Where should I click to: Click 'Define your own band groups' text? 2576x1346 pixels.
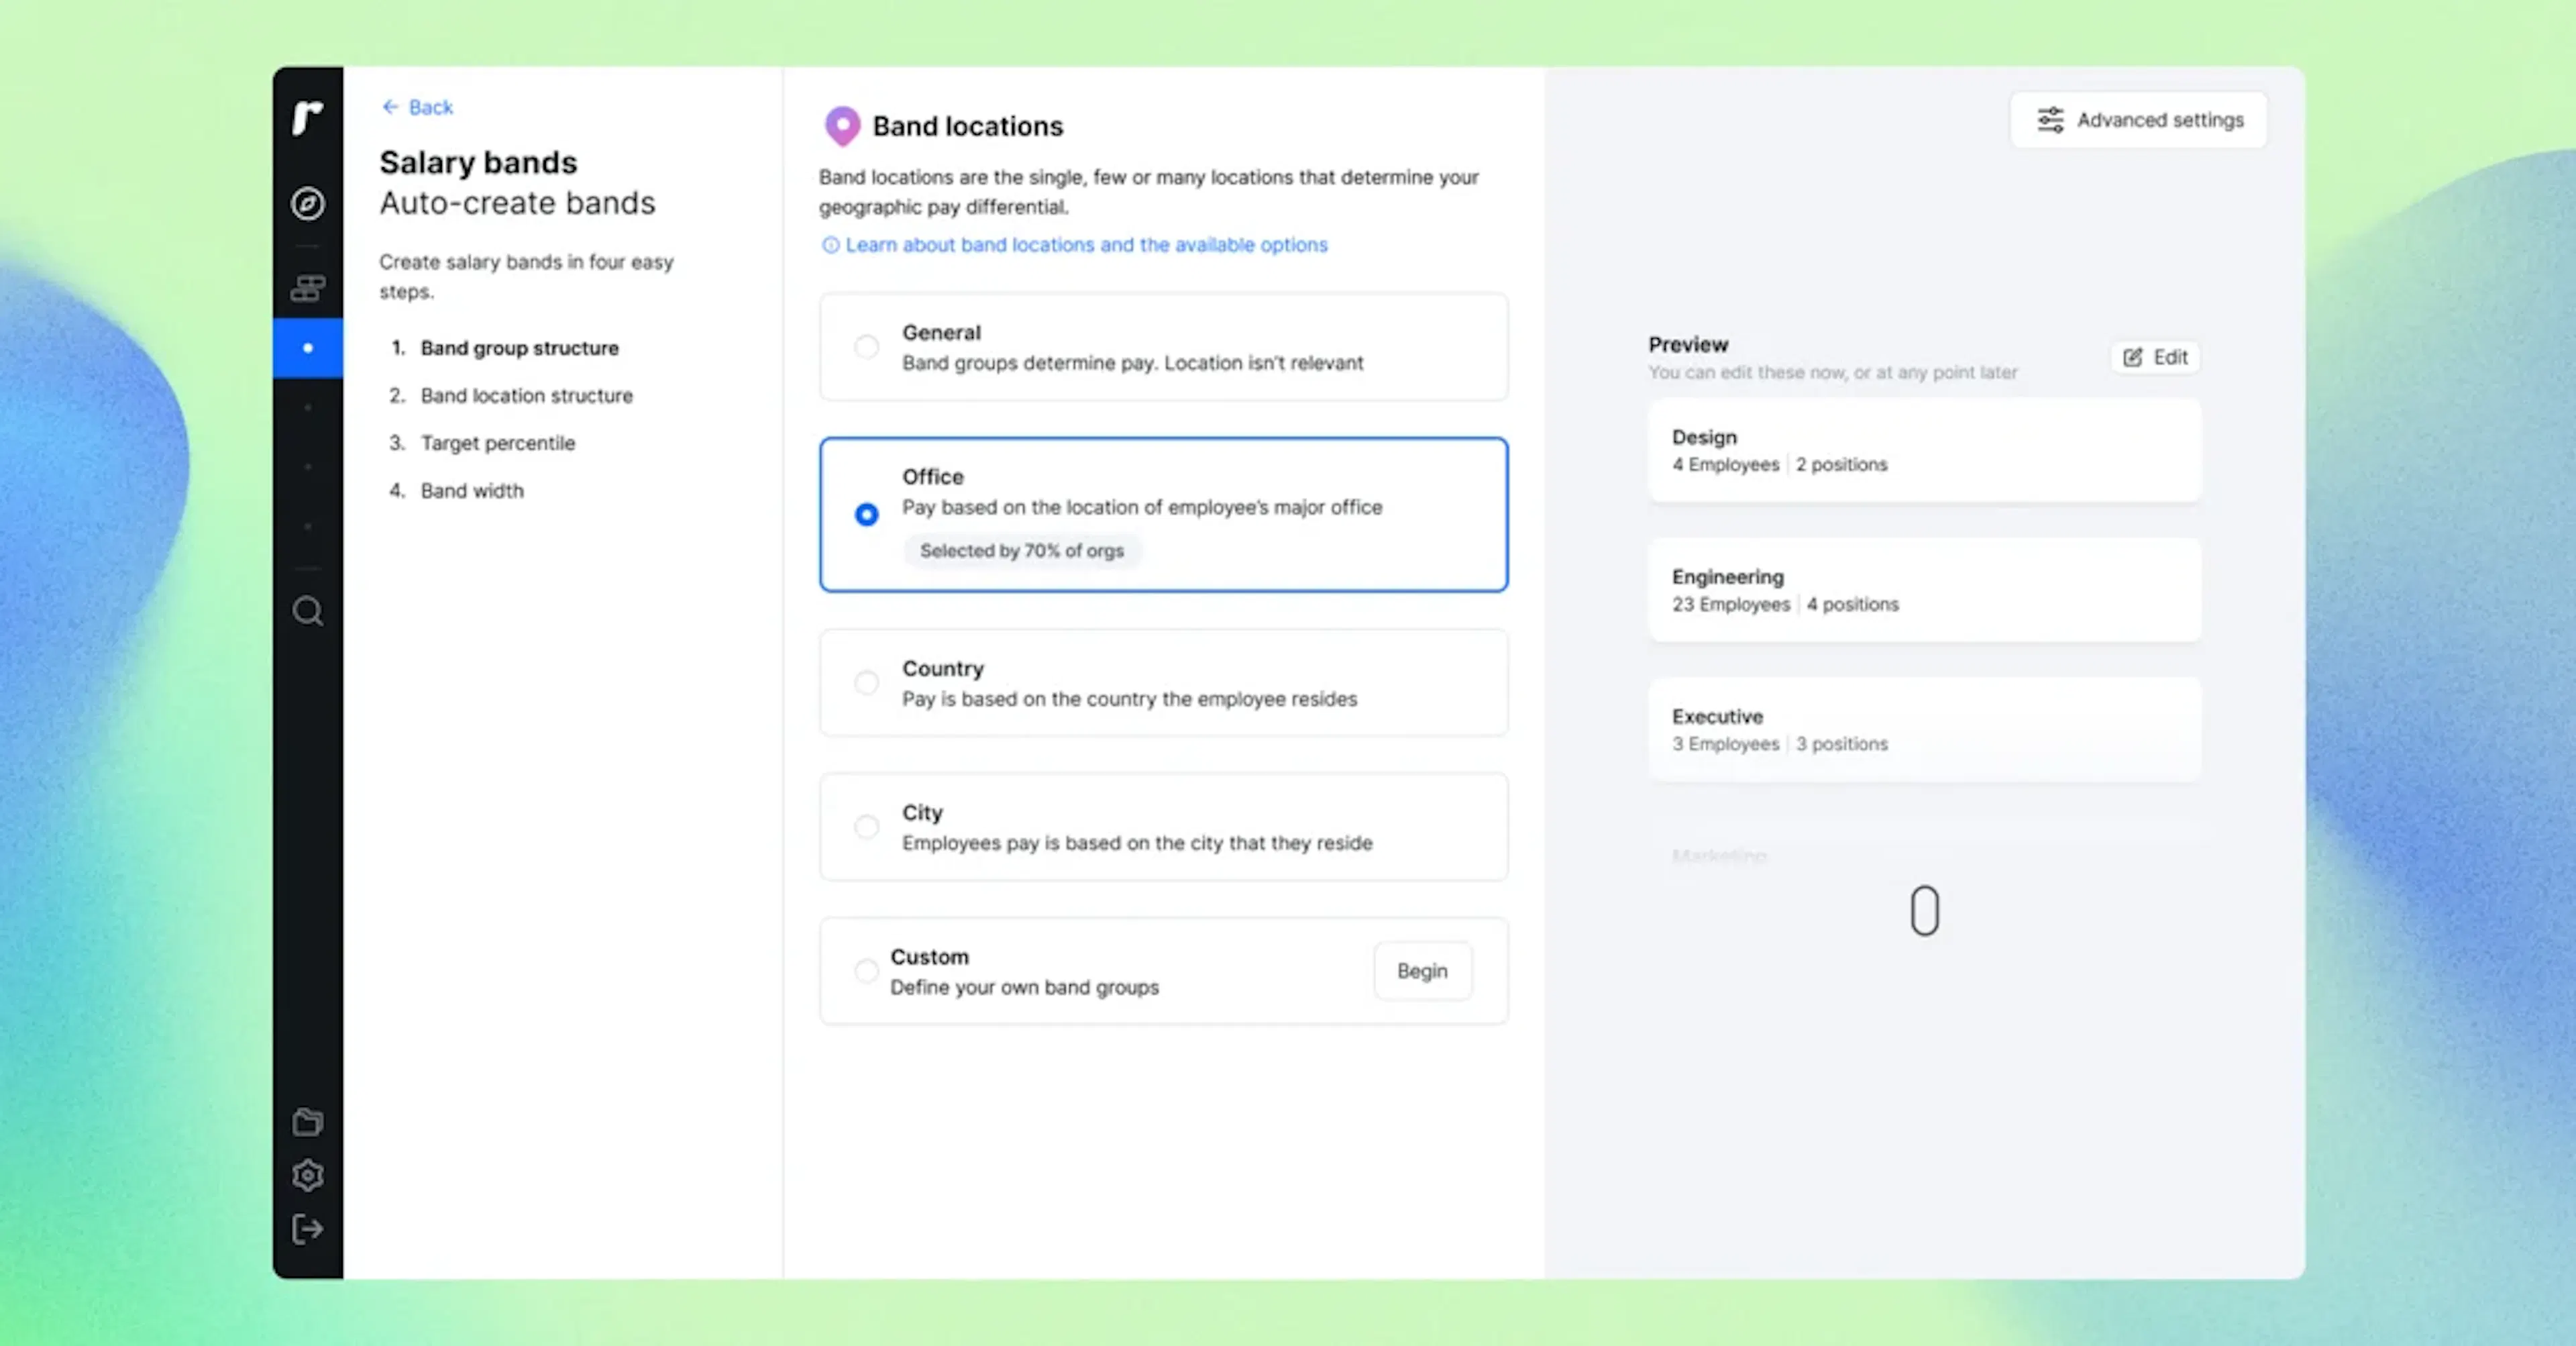tap(1024, 988)
